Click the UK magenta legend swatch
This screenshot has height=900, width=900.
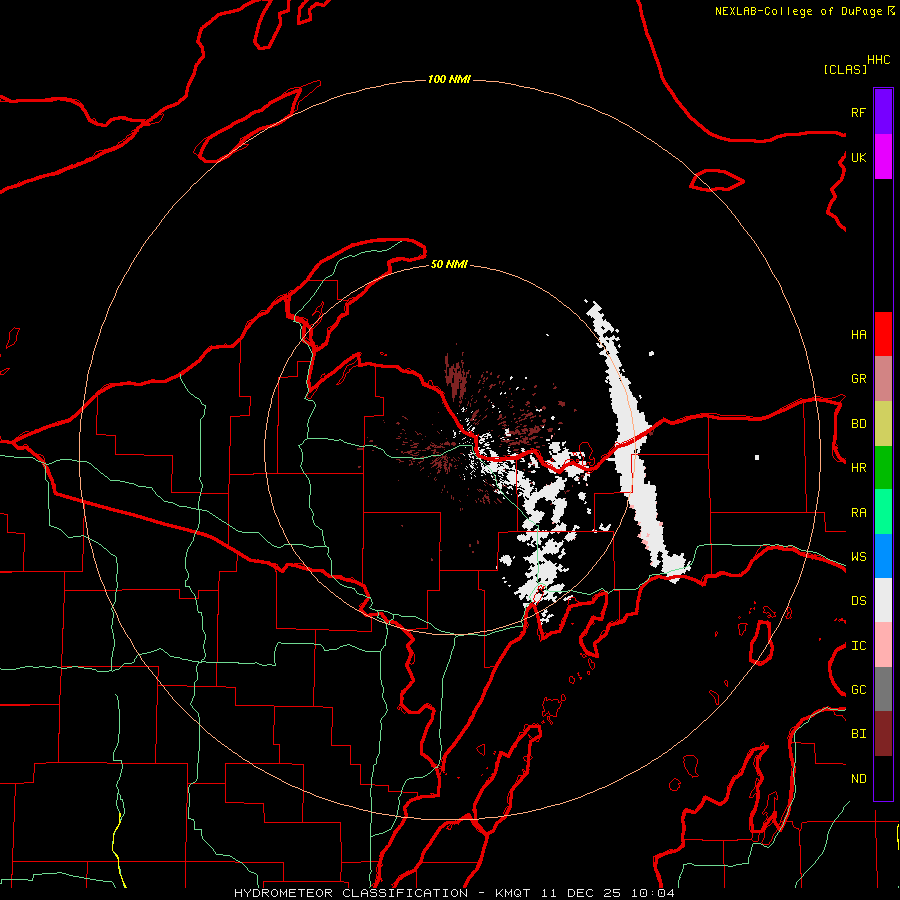pyautogui.click(x=883, y=157)
